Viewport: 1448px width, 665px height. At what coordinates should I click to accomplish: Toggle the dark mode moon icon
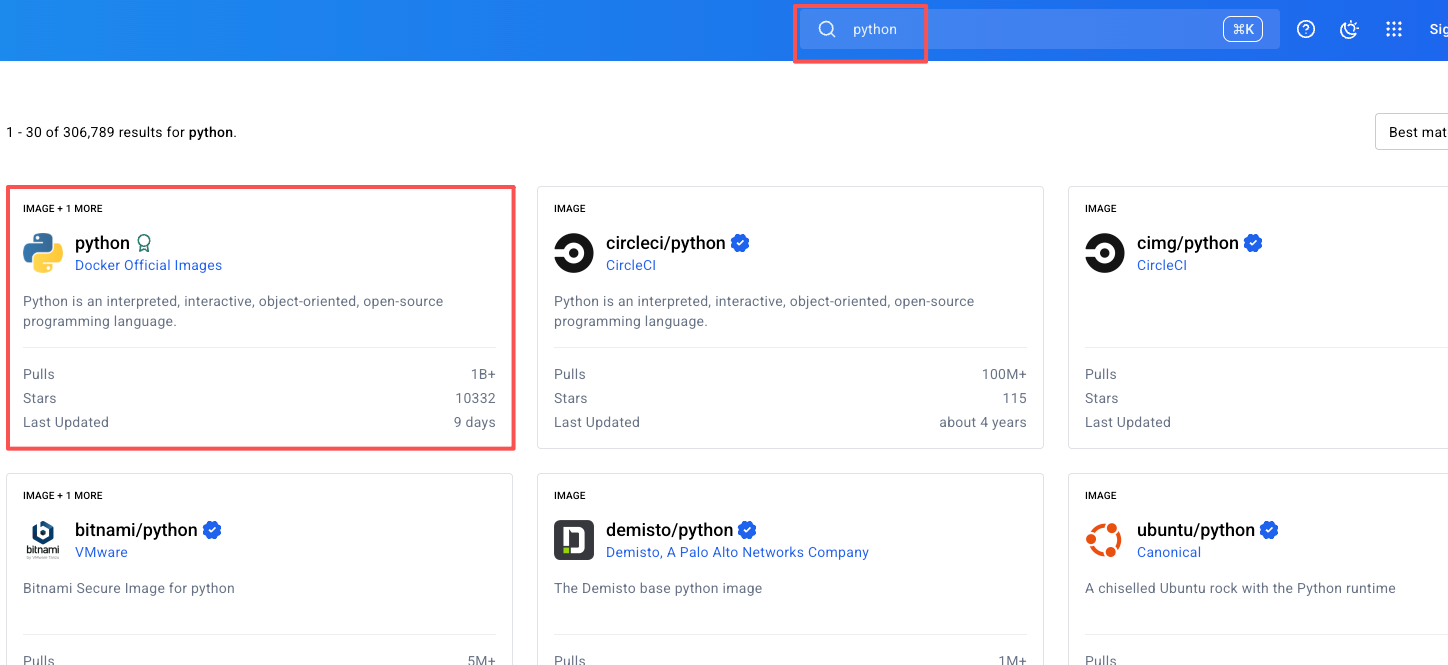click(x=1350, y=29)
